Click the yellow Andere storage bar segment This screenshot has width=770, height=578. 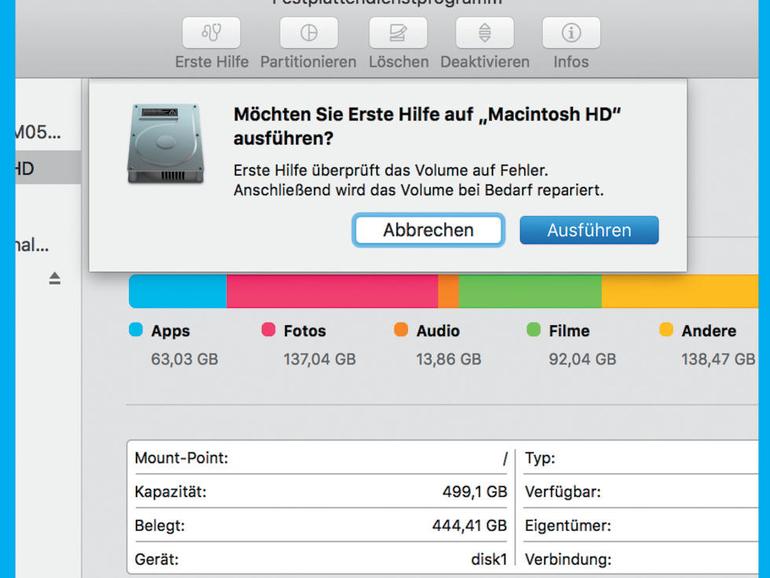point(680,291)
